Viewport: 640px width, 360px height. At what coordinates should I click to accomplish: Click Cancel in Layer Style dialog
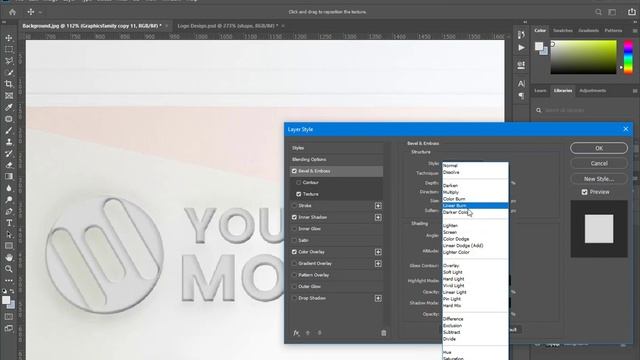point(599,163)
